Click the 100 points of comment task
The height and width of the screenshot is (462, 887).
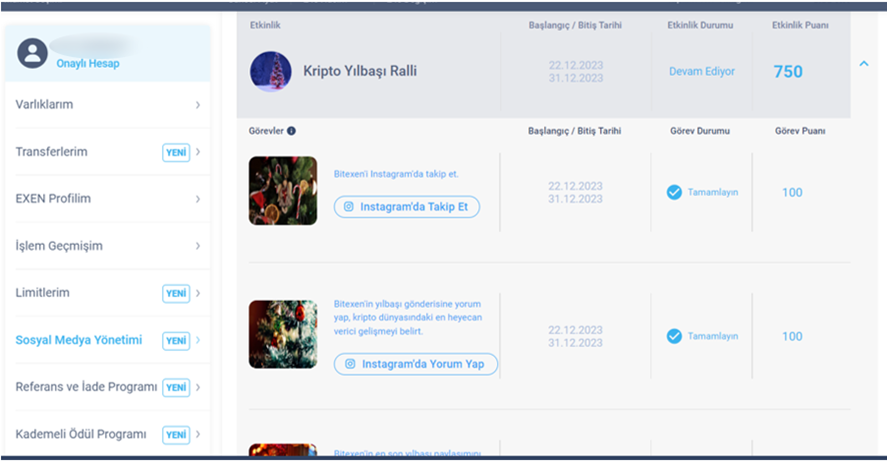[792, 336]
